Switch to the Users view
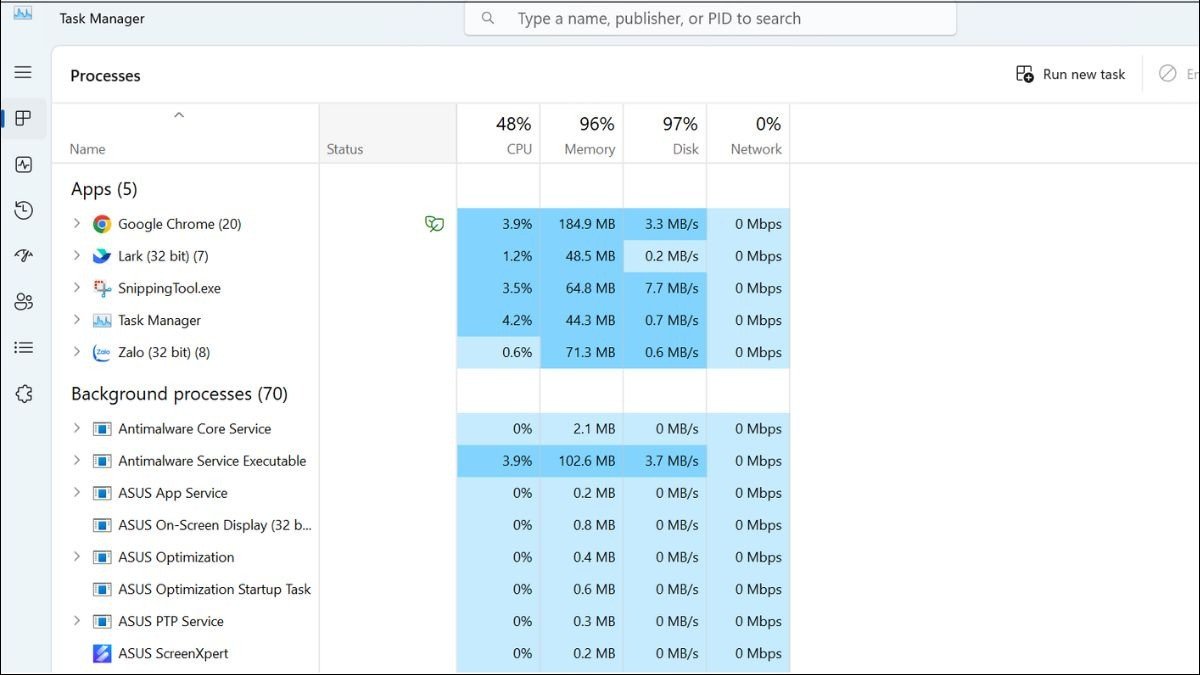The image size is (1200, 675). click(x=23, y=301)
